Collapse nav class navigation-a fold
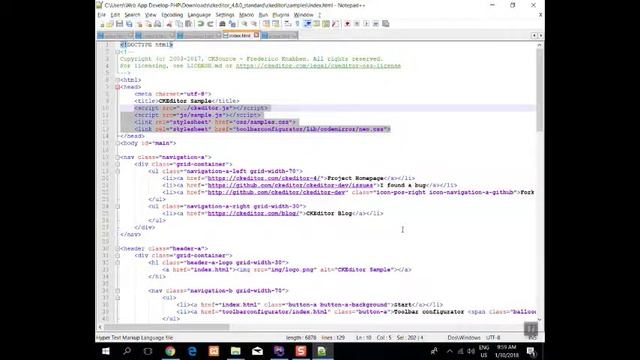The image size is (640, 360). point(118,157)
